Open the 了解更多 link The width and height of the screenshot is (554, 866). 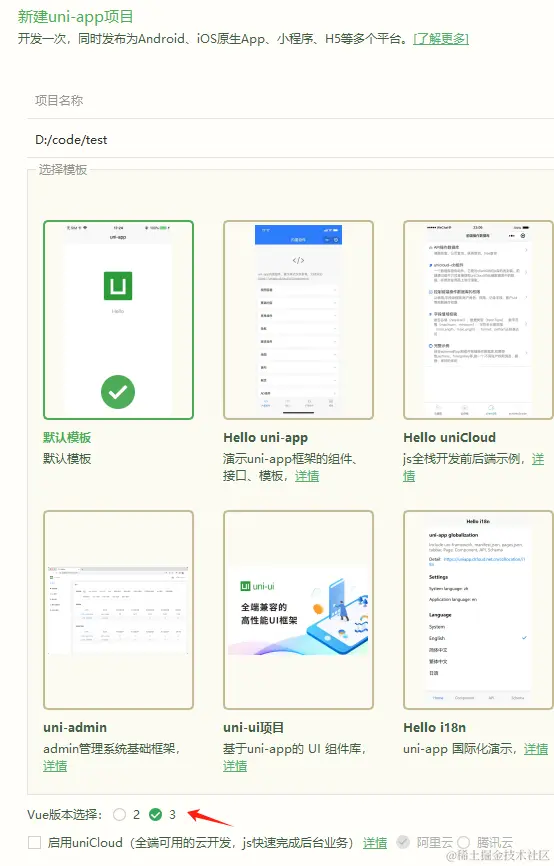coord(441,39)
